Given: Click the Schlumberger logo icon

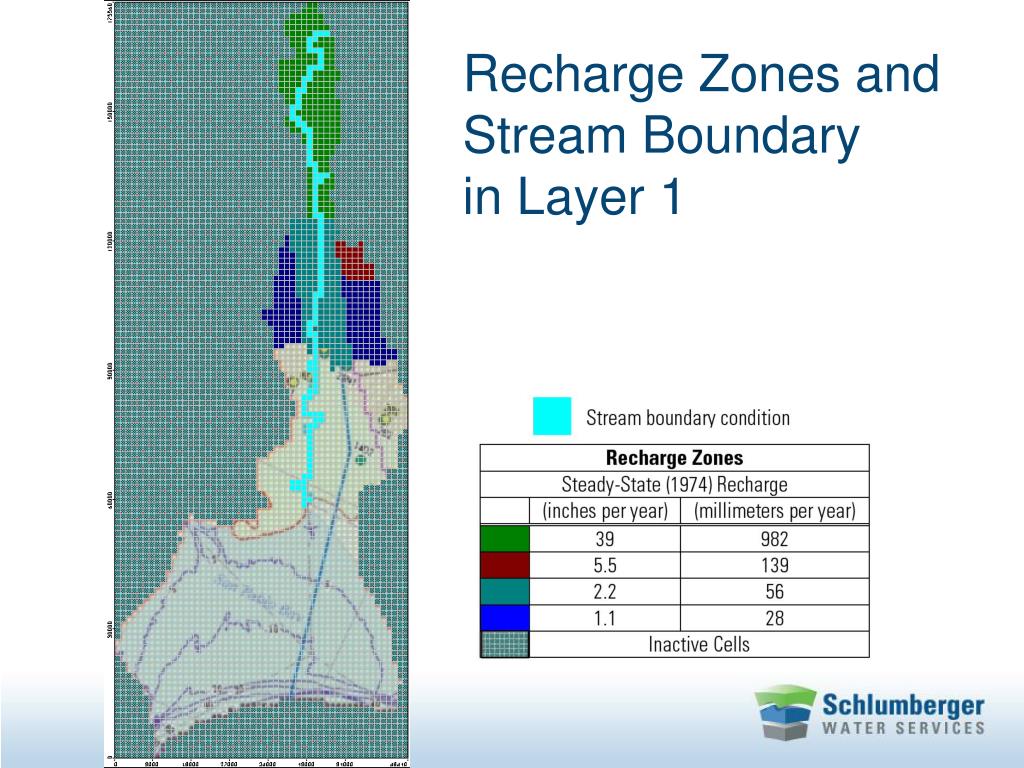Looking at the screenshot, I should (x=782, y=713).
